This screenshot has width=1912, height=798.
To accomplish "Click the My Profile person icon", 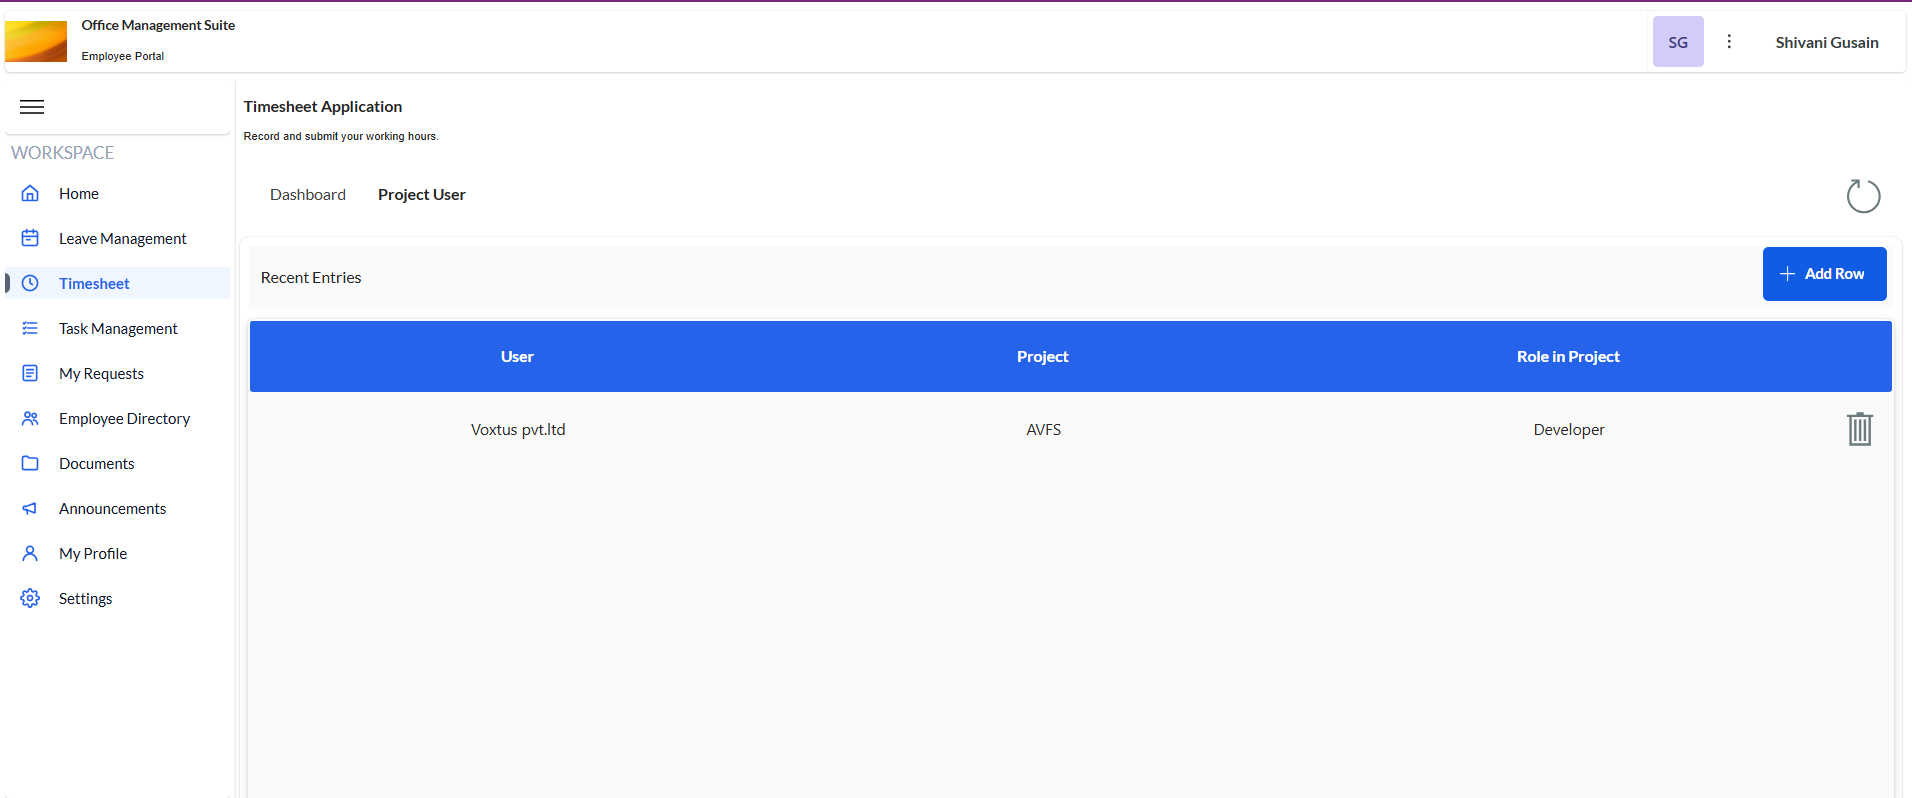I will click(x=30, y=553).
